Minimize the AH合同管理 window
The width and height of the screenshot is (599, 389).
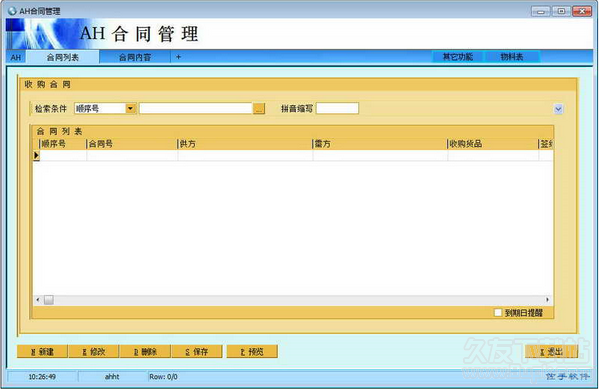pos(541,11)
